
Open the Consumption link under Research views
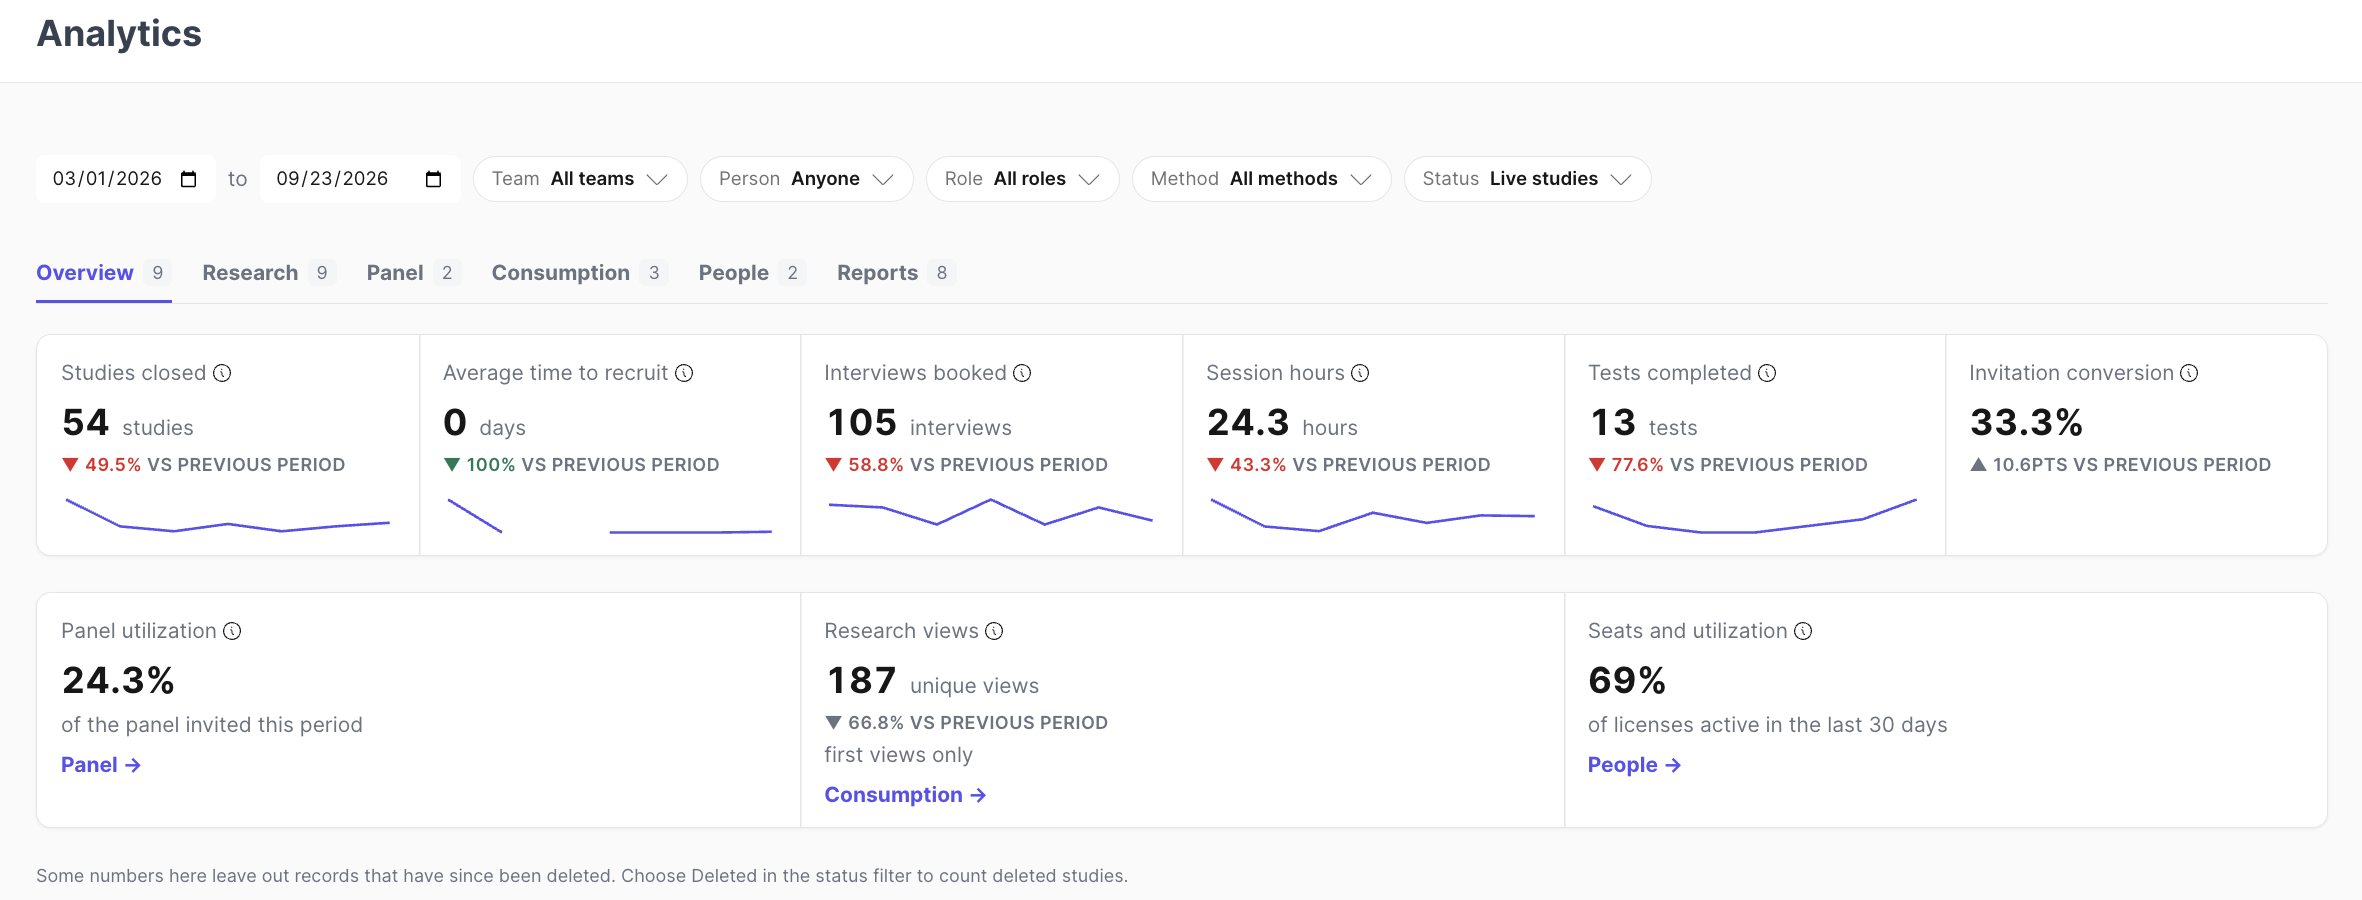905,795
